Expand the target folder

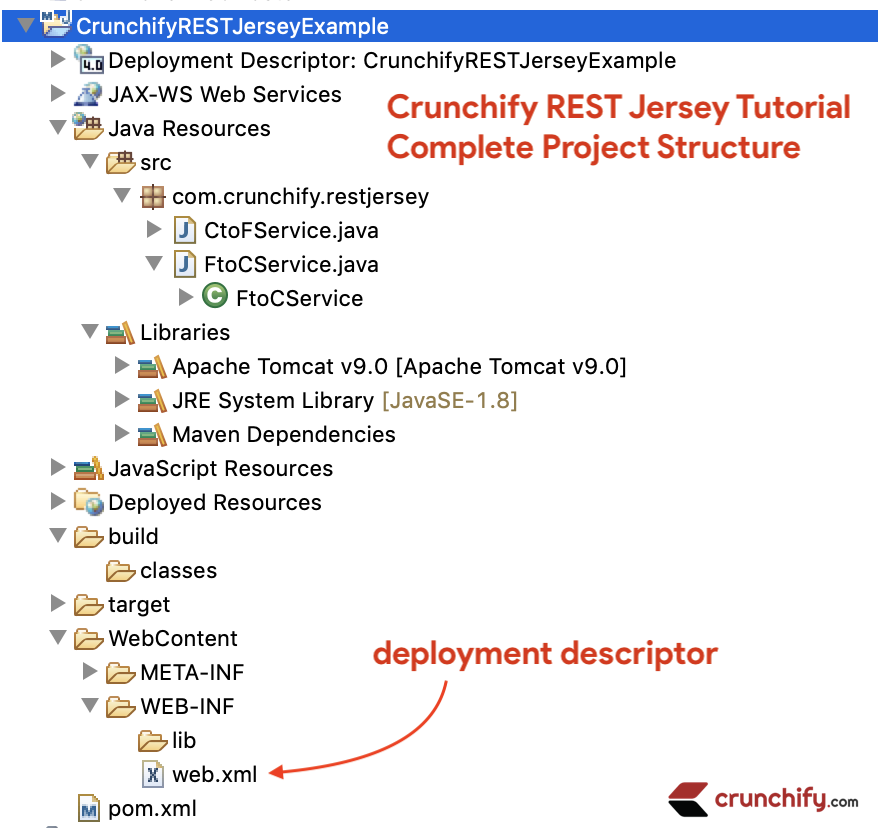58,604
